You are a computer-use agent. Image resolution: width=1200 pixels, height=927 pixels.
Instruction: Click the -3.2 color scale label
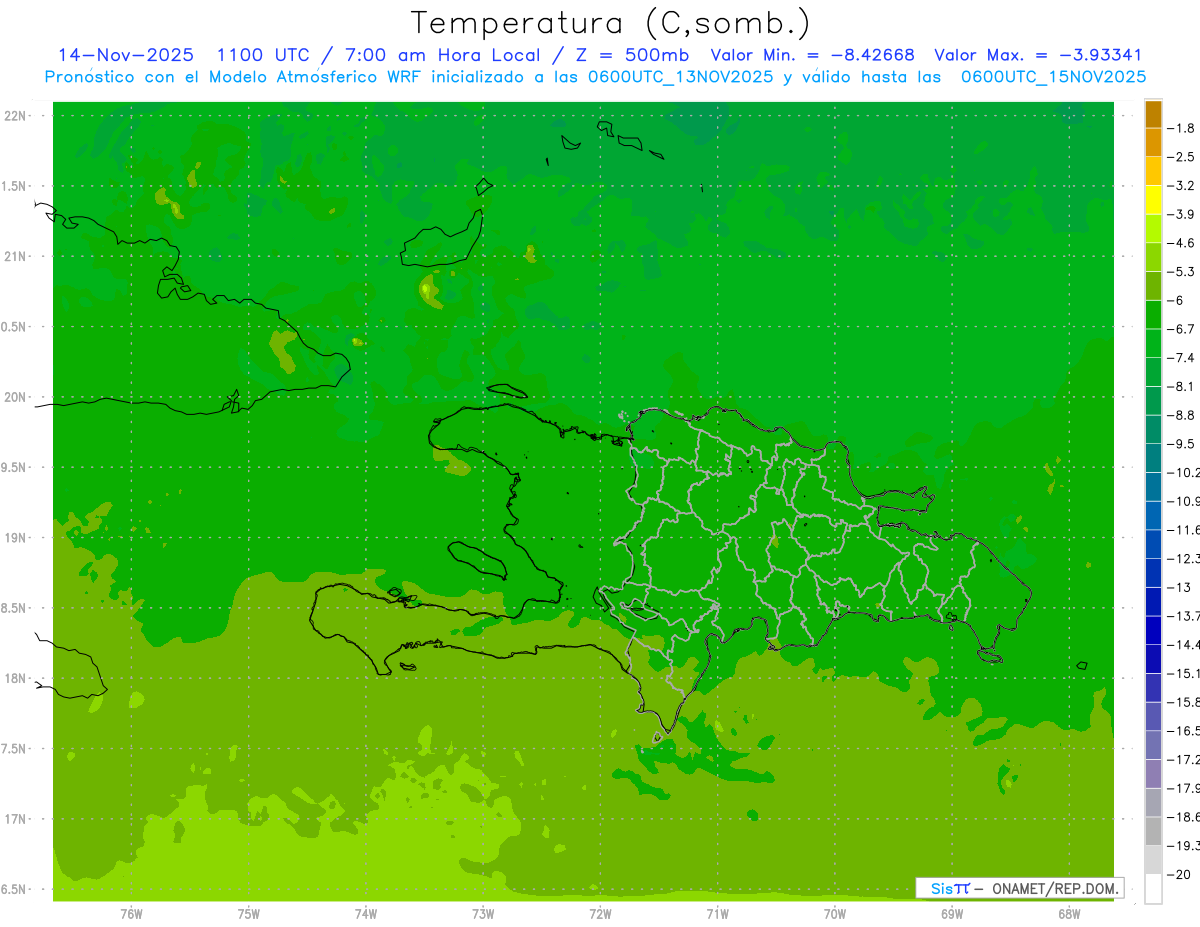(x=1183, y=186)
